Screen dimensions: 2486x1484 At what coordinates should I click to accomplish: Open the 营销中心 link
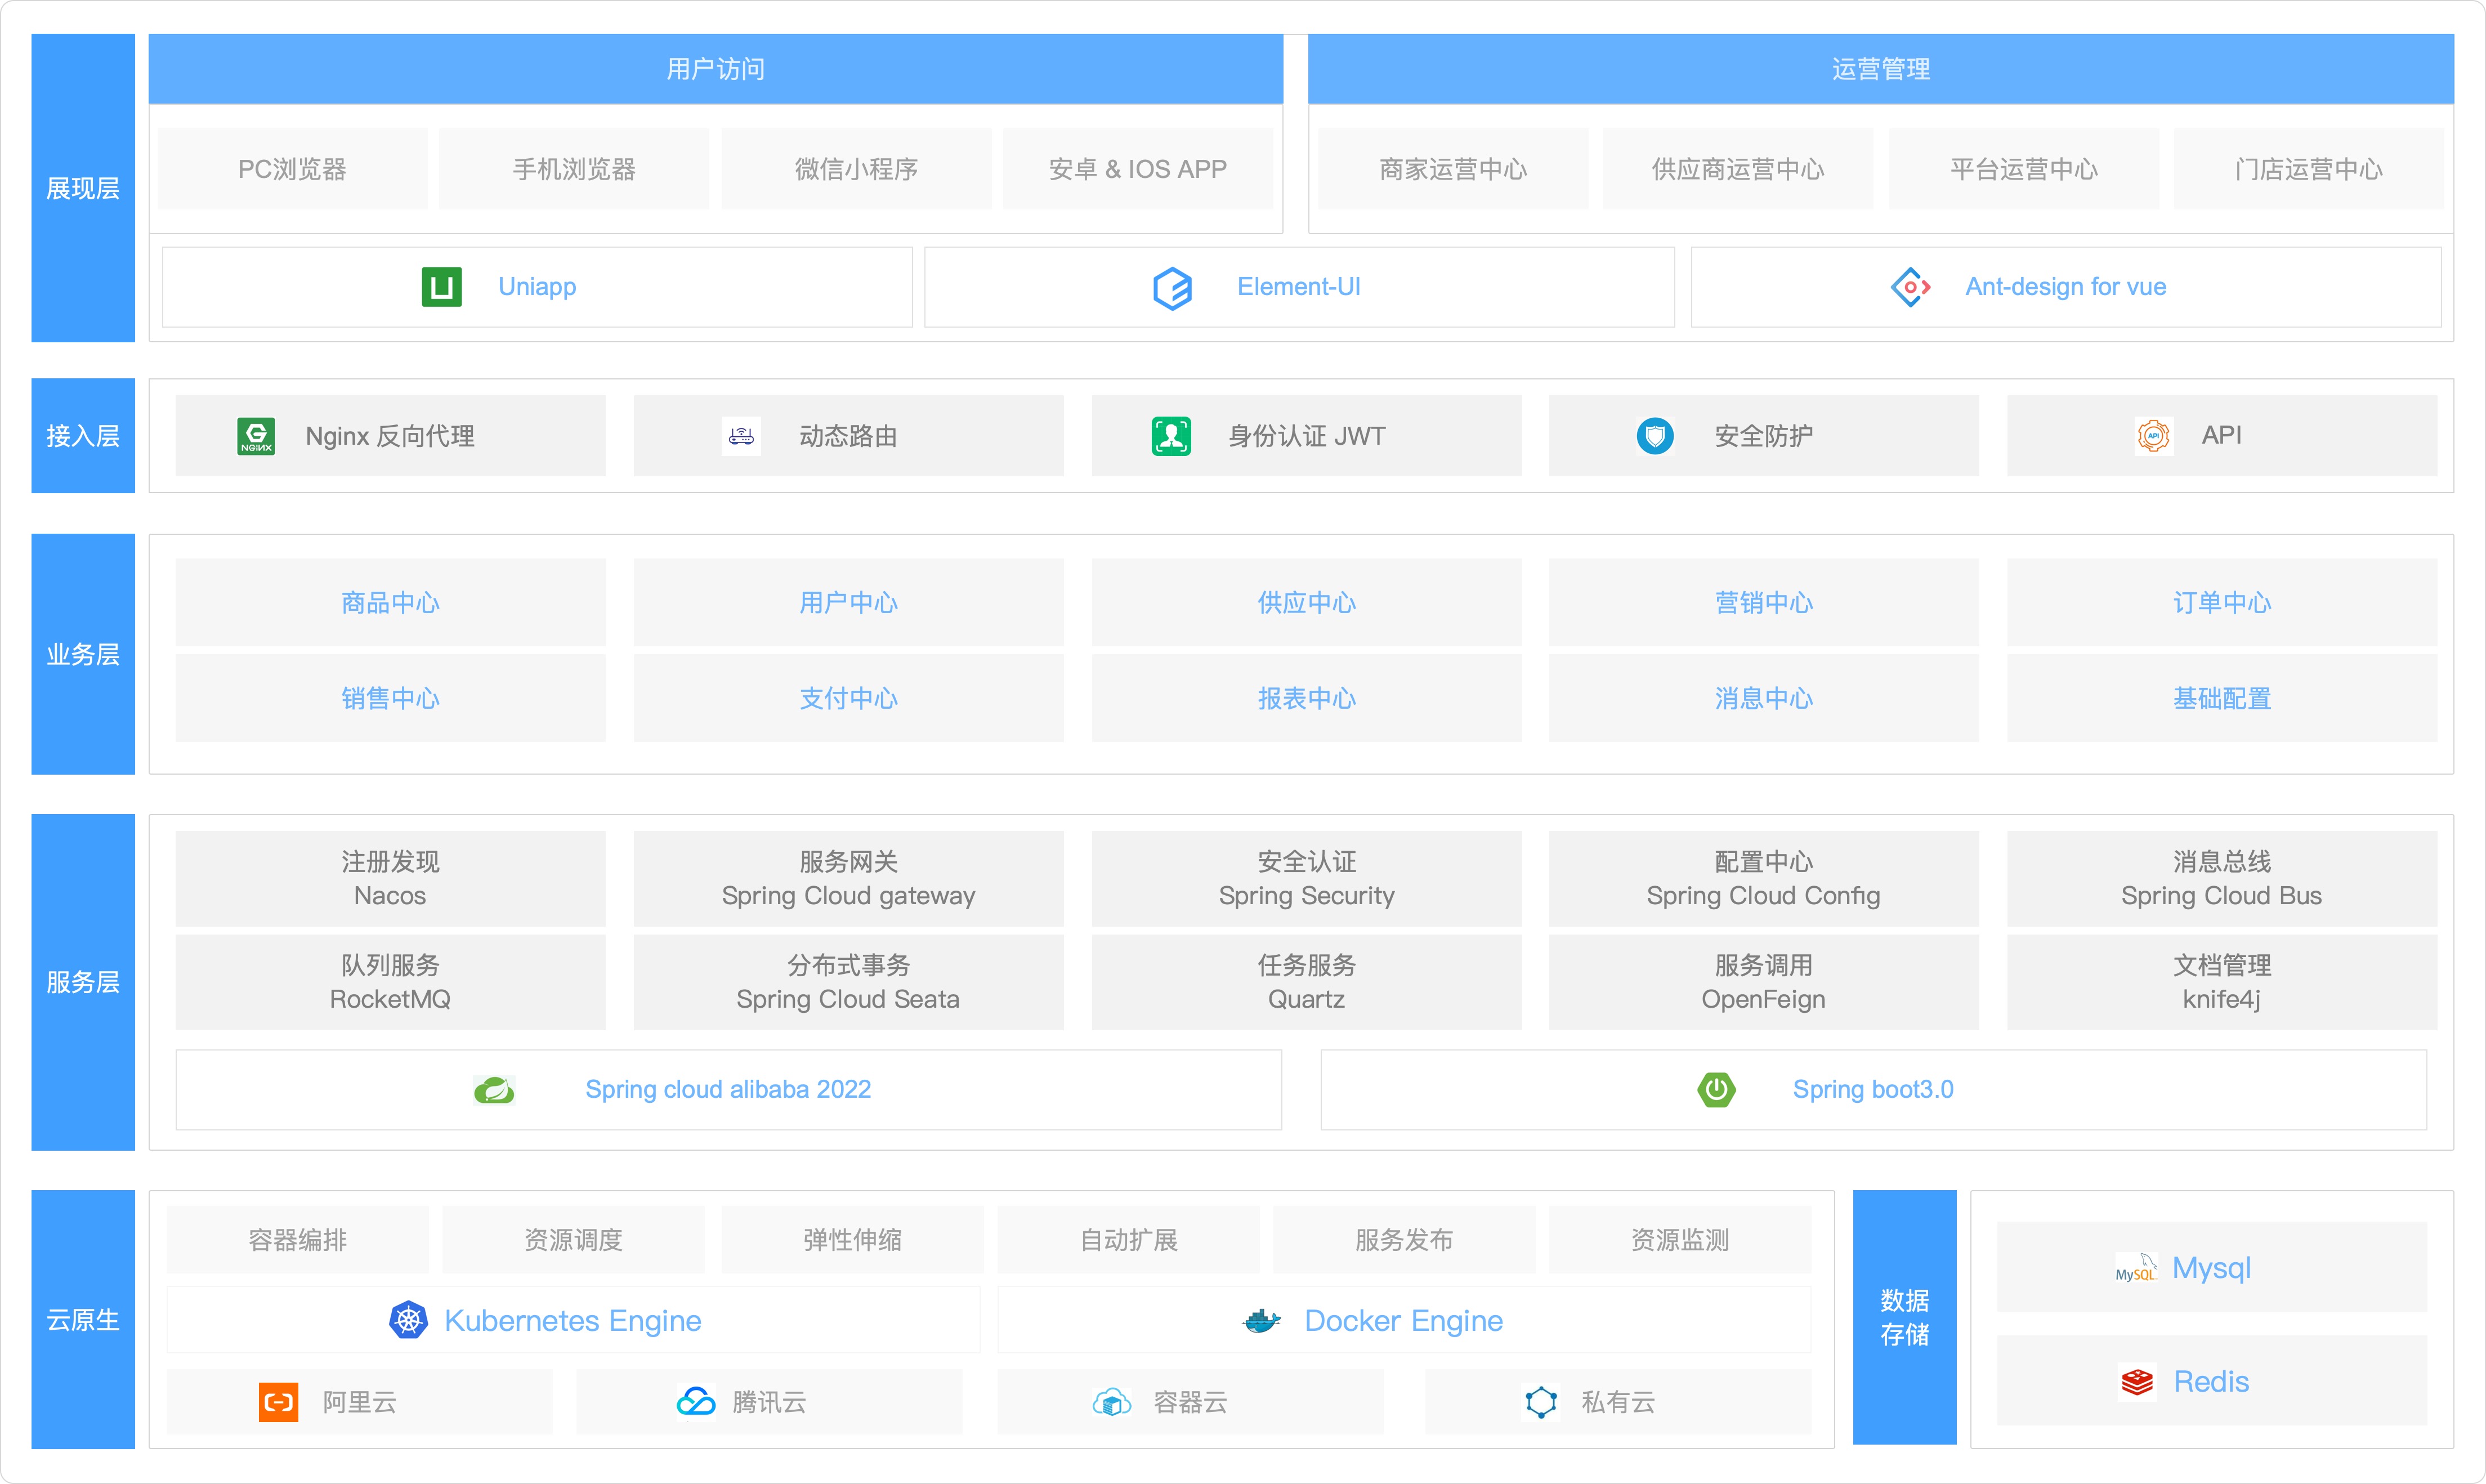(1764, 602)
